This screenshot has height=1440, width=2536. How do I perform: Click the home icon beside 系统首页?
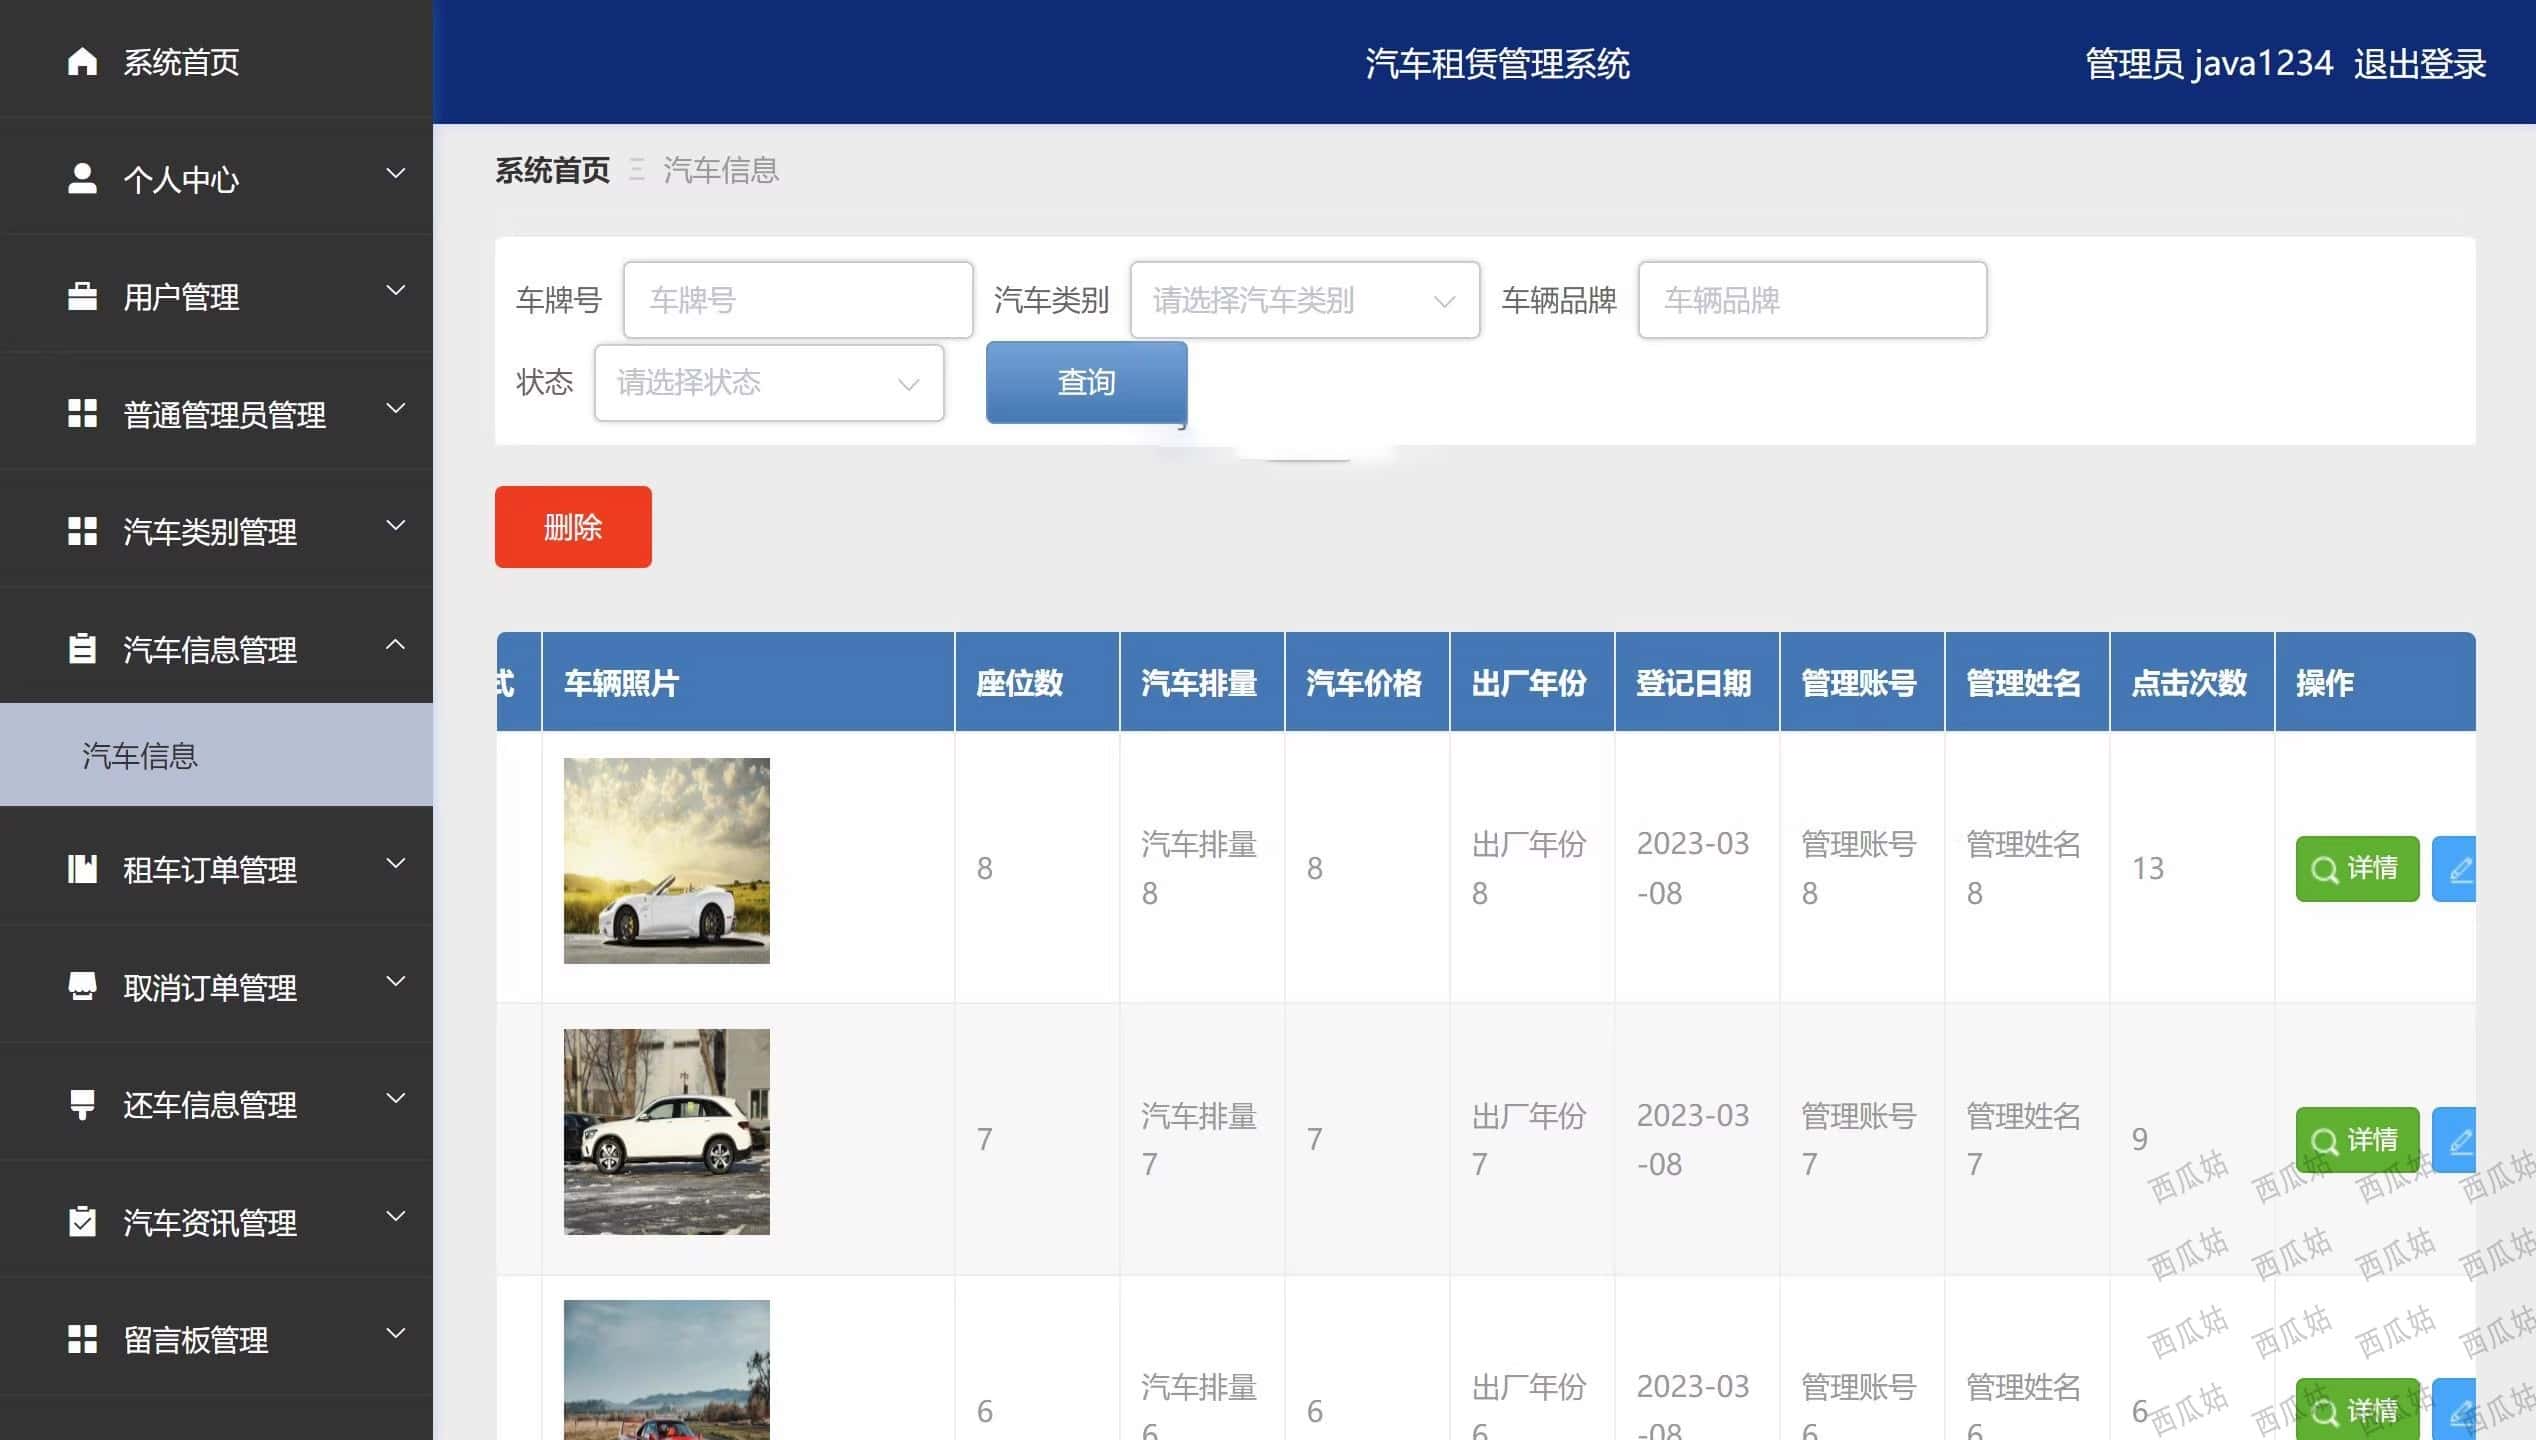click(x=82, y=62)
